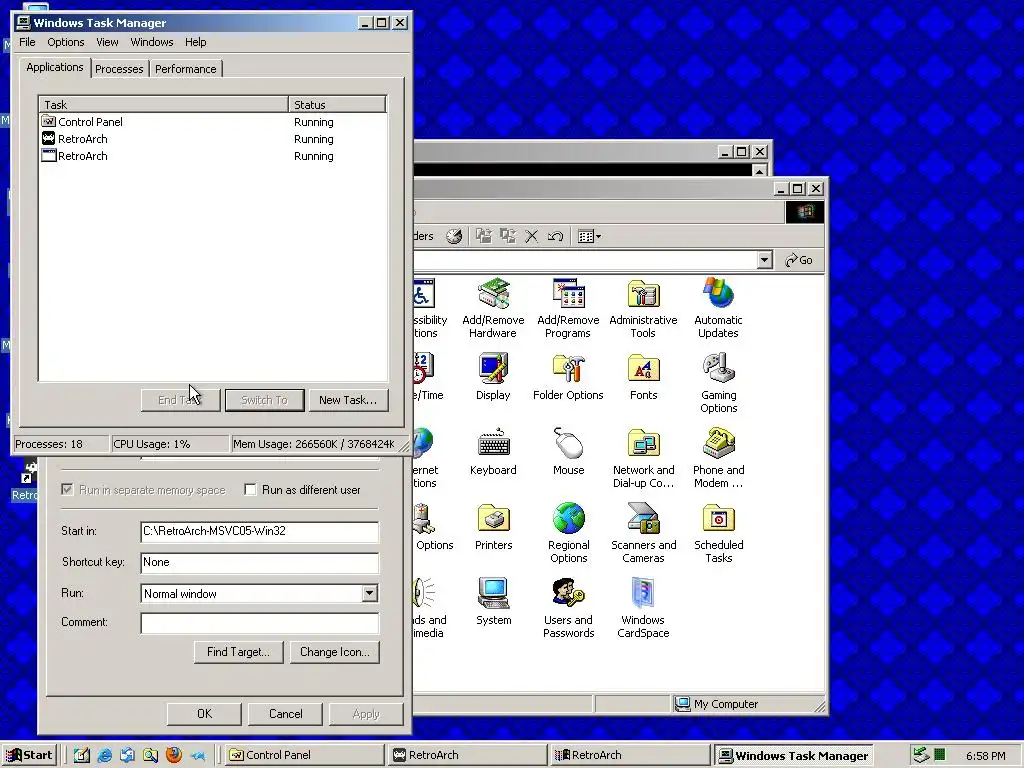Switch to the Processes tab
This screenshot has height=768, width=1024.
pyautogui.click(x=119, y=69)
